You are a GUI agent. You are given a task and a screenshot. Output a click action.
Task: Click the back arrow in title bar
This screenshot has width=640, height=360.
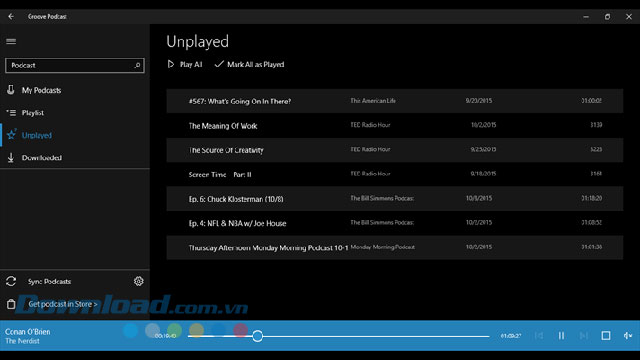[11, 16]
